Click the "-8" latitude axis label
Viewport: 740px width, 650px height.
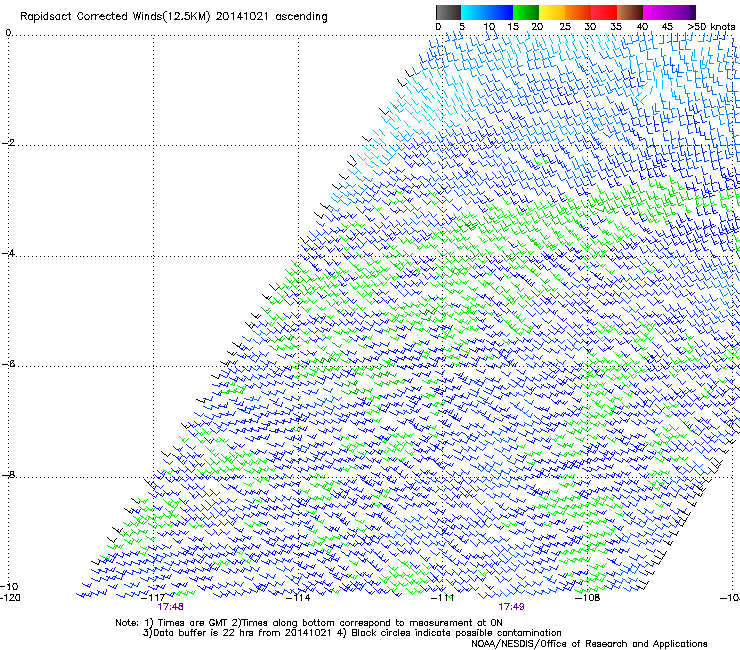[x=8, y=475]
